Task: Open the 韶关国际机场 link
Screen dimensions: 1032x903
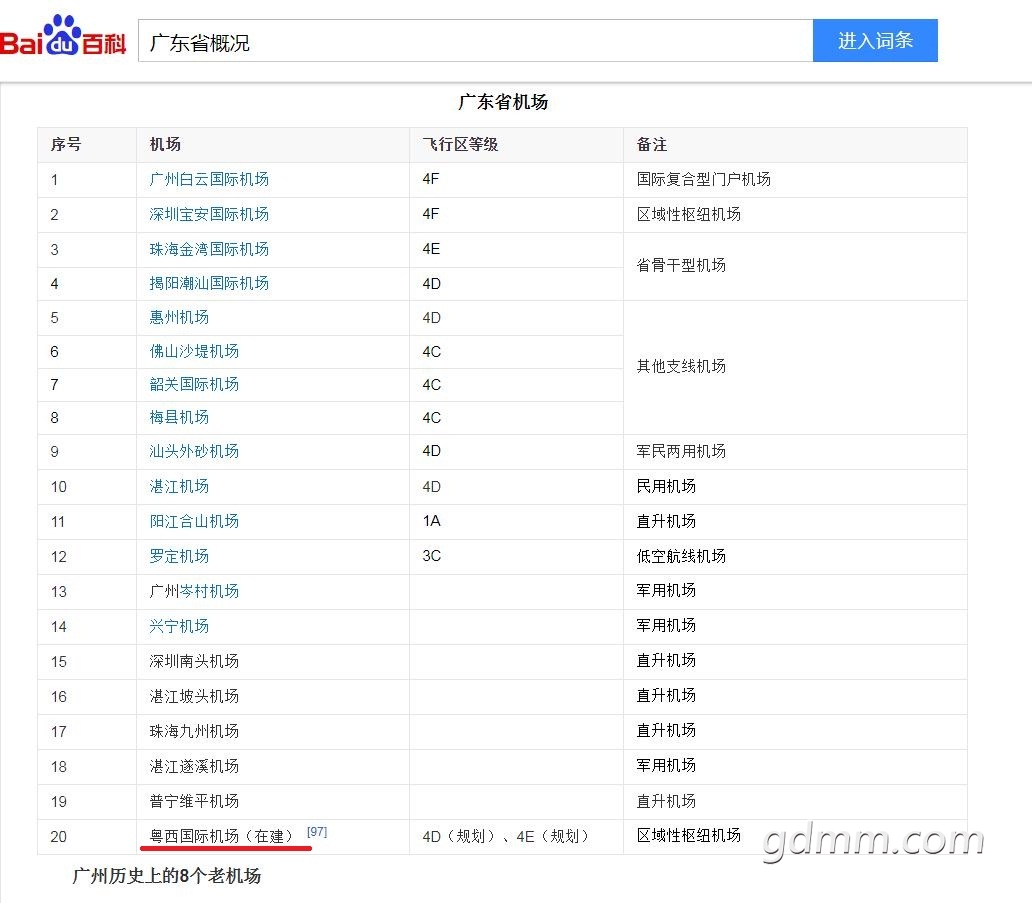Action: pyautogui.click(x=194, y=384)
